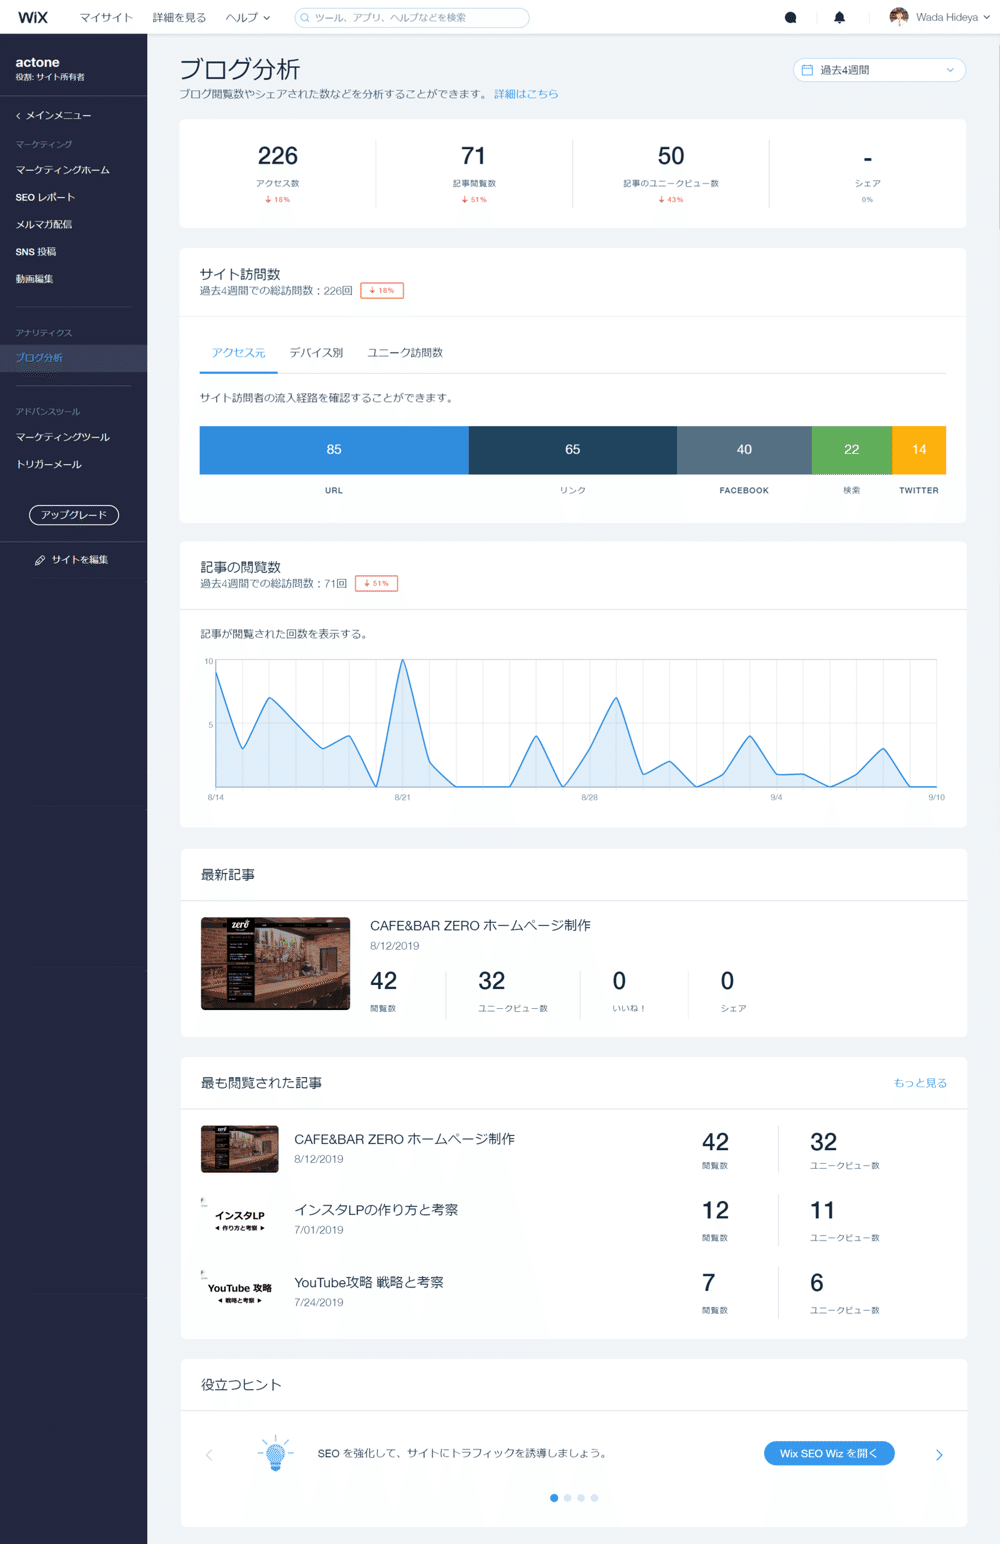Click the actone site name
This screenshot has width=1000, height=1544.
(37, 62)
